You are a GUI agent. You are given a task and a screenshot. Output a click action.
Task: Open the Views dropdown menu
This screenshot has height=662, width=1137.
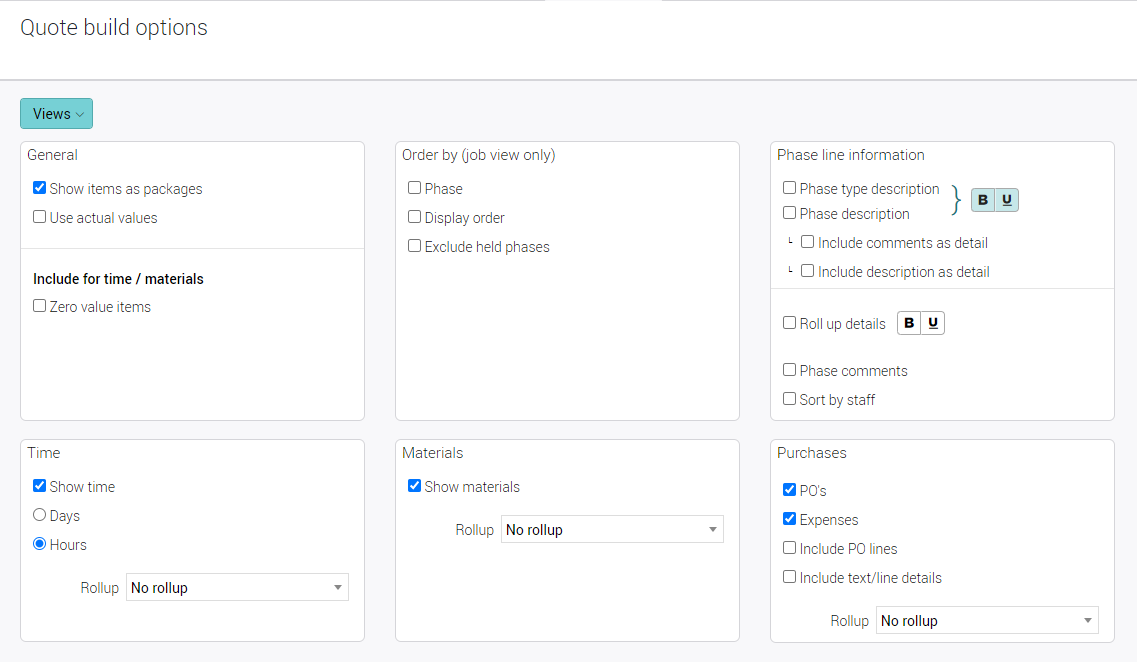56,114
